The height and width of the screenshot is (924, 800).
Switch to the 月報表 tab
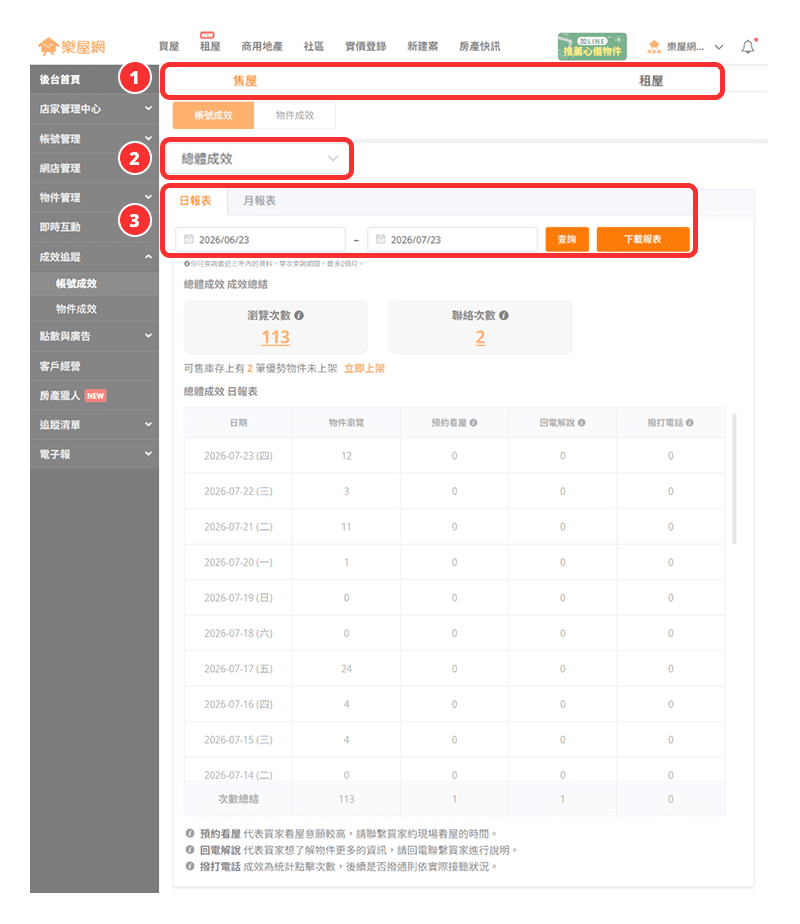click(259, 201)
